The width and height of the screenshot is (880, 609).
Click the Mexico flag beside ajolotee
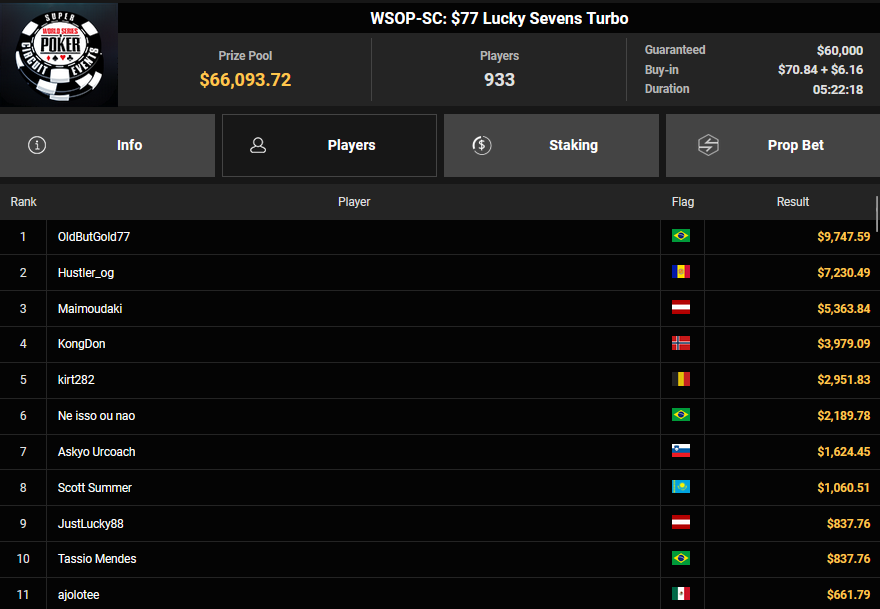coord(681,594)
